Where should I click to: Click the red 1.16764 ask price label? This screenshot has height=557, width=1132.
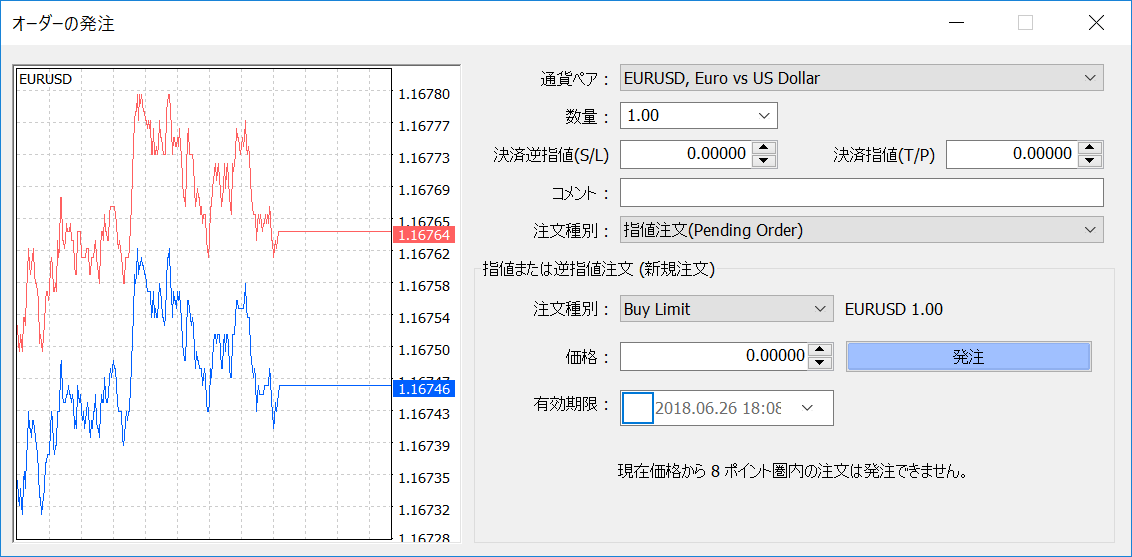(424, 235)
